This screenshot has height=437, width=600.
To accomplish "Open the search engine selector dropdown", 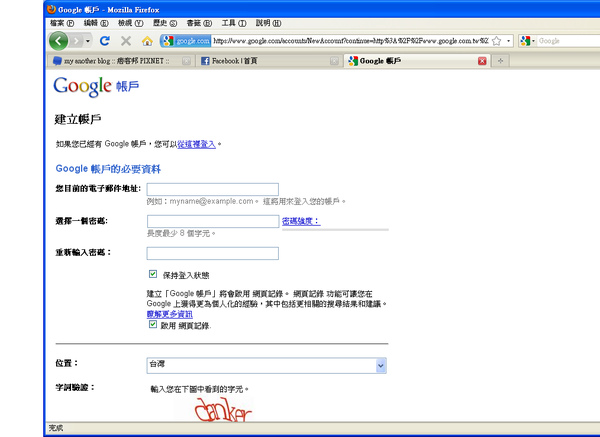I will pos(528,41).
